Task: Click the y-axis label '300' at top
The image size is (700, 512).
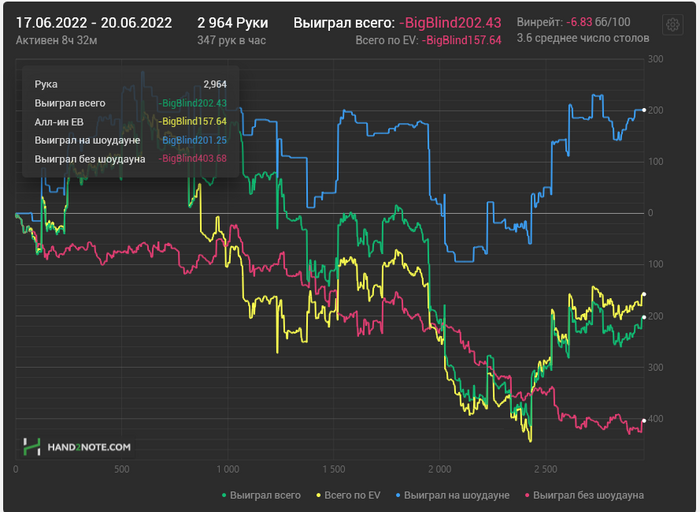Action: [655, 59]
